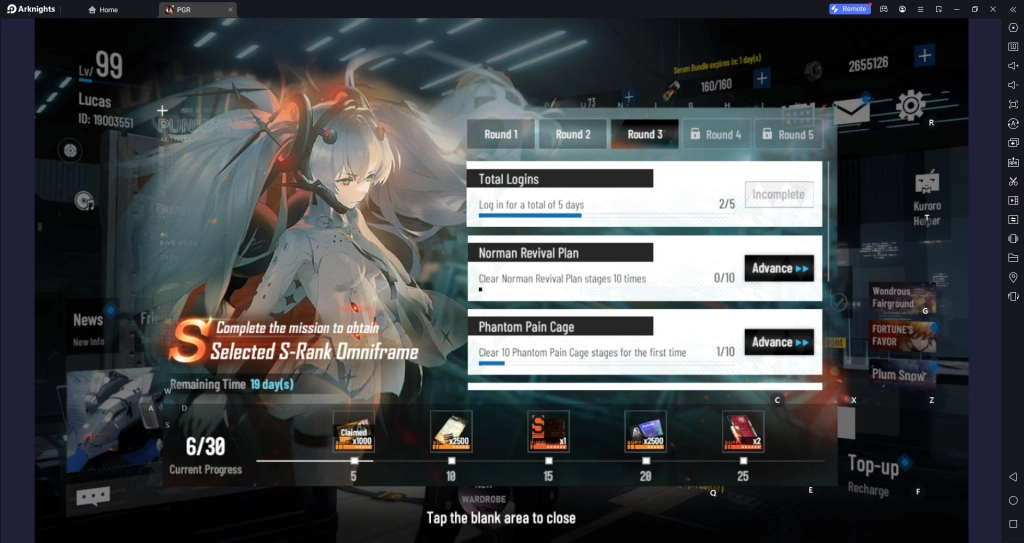Image resolution: width=1024 pixels, height=543 pixels.
Task: Click the rotate screen icon in sidebar
Action: coord(1013,296)
